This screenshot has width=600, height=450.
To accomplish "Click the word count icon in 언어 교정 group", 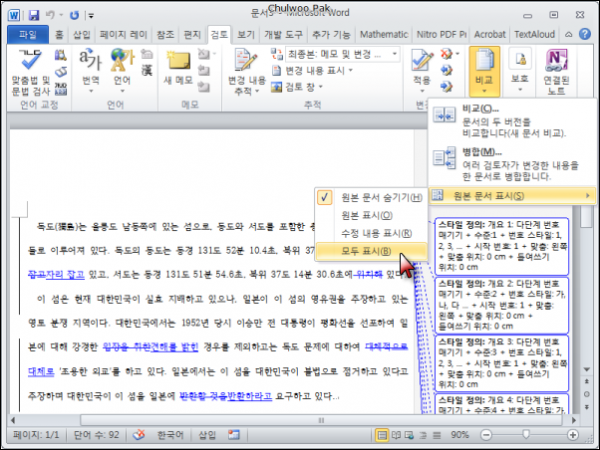I will (60, 89).
